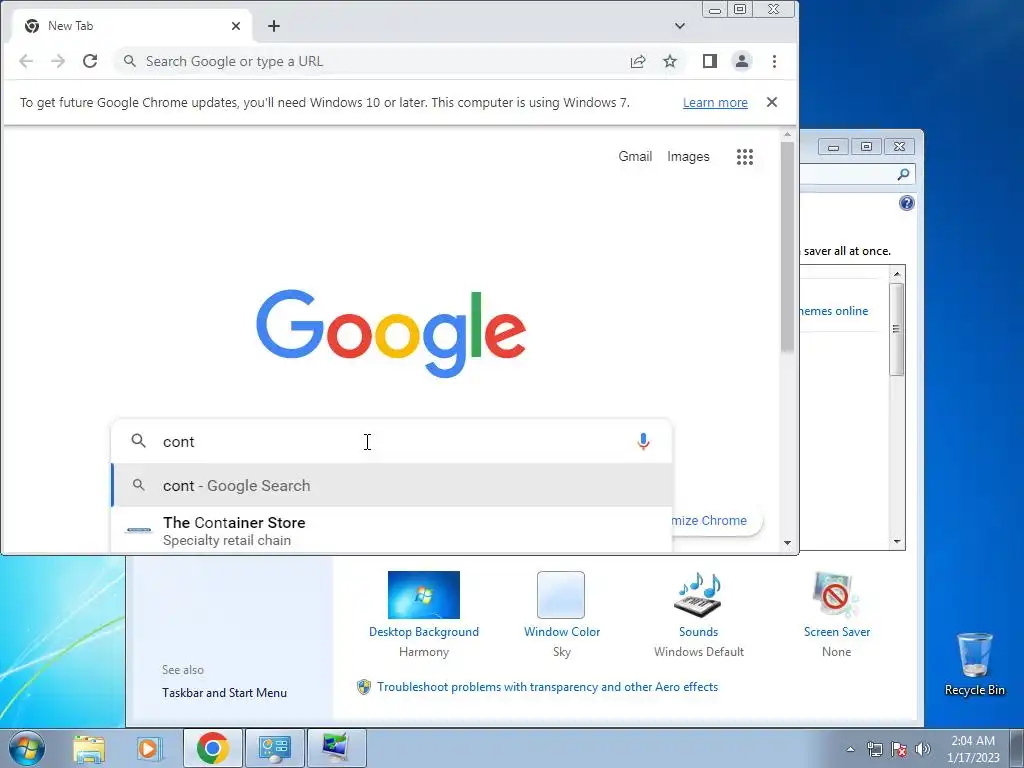1024x768 pixels.
Task: Open the Action Center flag icon
Action: [x=899, y=749]
